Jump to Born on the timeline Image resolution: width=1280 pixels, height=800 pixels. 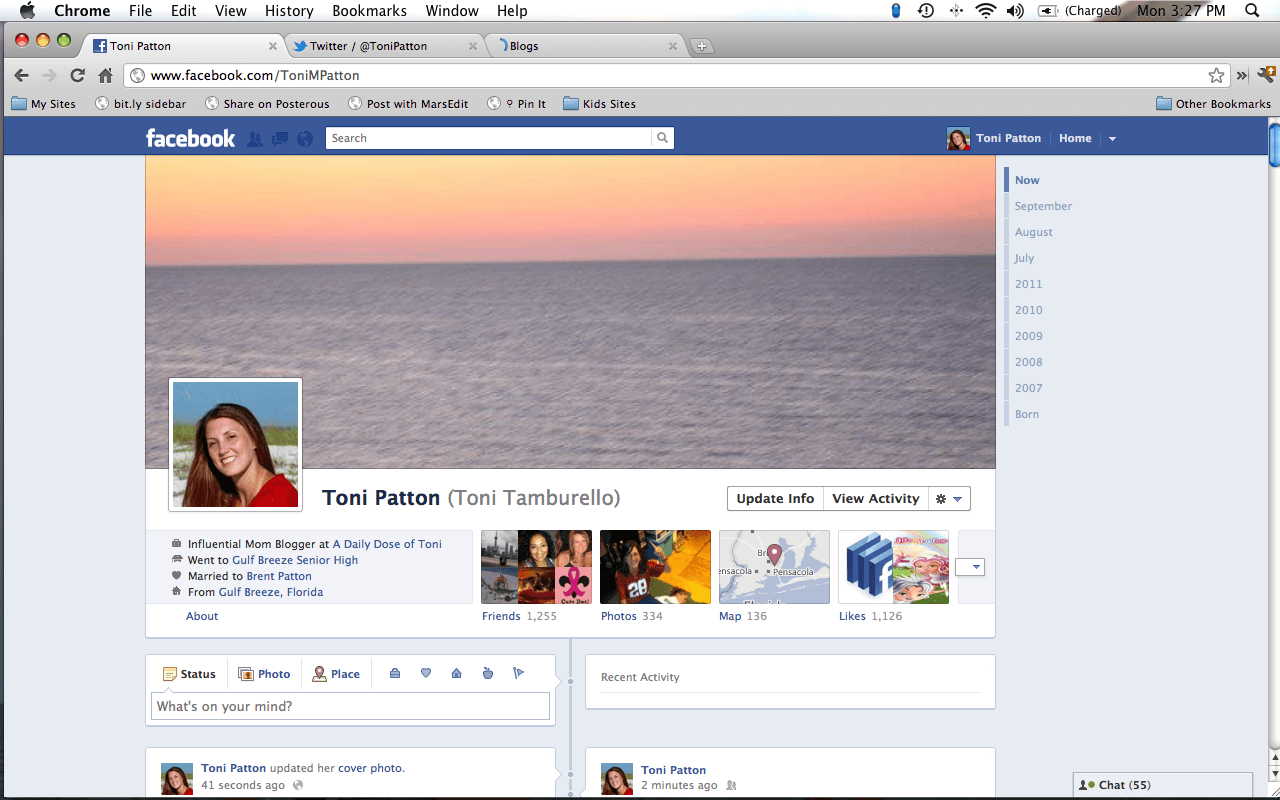click(1026, 414)
